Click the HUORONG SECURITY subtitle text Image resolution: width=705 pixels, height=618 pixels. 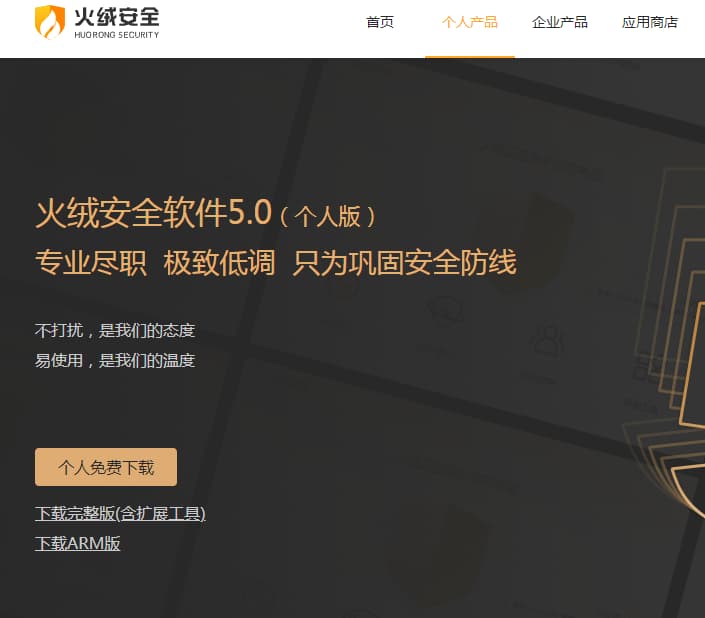(116, 35)
